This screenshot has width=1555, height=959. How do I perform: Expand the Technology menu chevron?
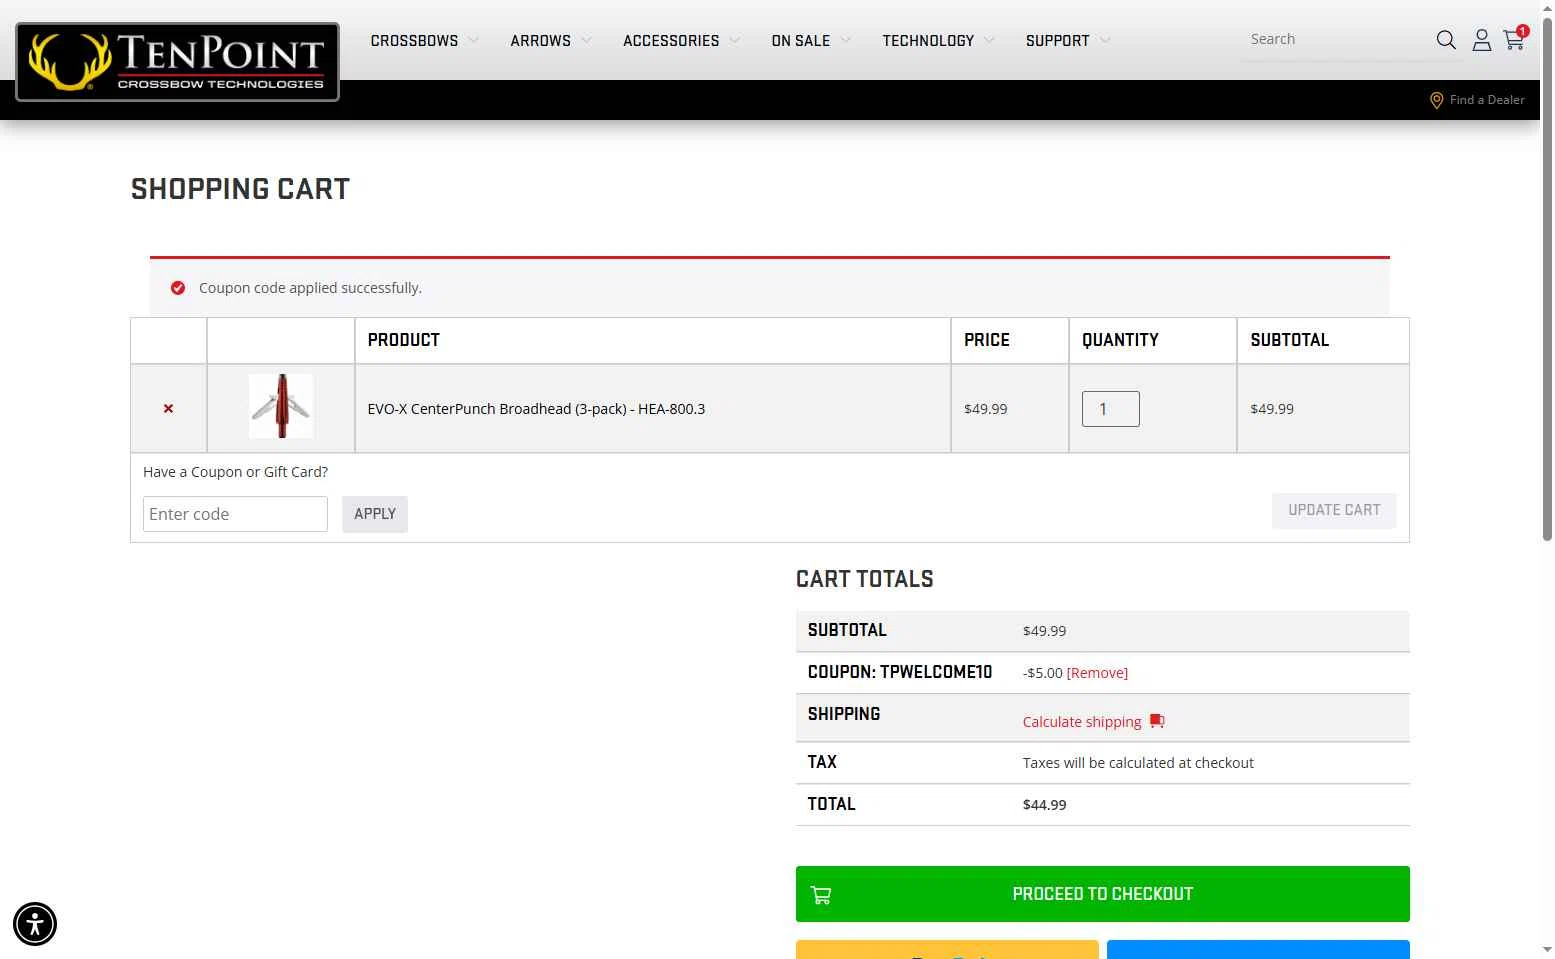coord(989,41)
